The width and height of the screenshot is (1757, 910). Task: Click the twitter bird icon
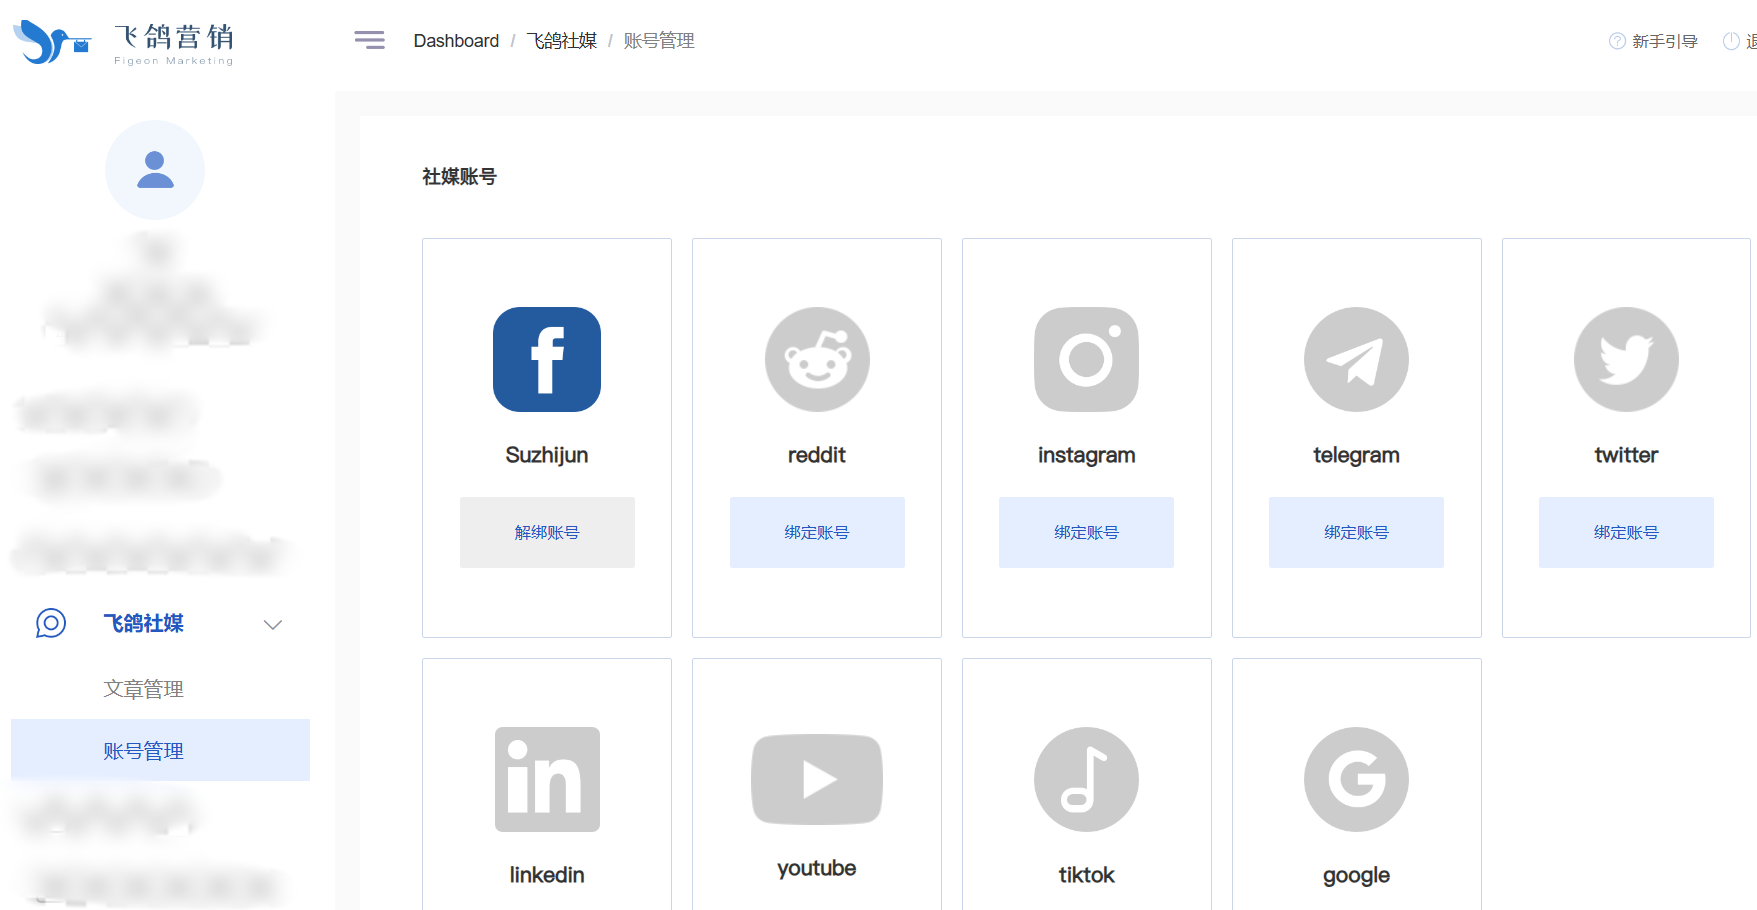click(x=1626, y=359)
